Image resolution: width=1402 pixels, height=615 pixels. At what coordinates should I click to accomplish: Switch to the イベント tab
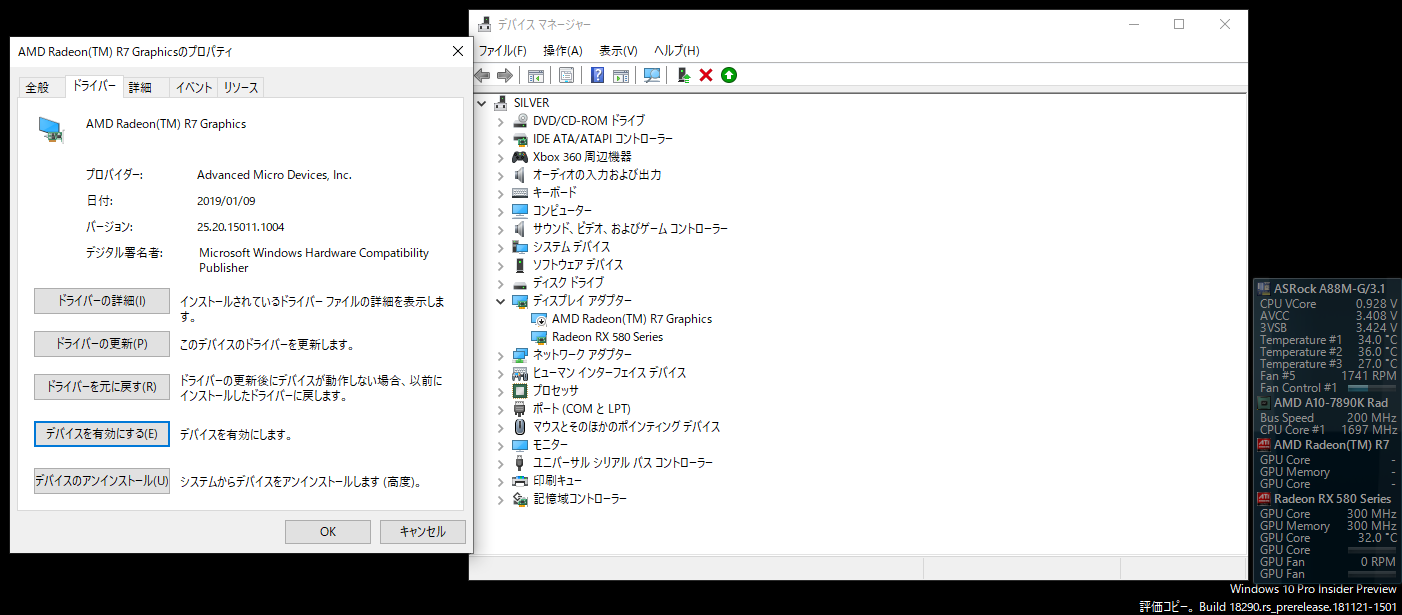pos(194,88)
